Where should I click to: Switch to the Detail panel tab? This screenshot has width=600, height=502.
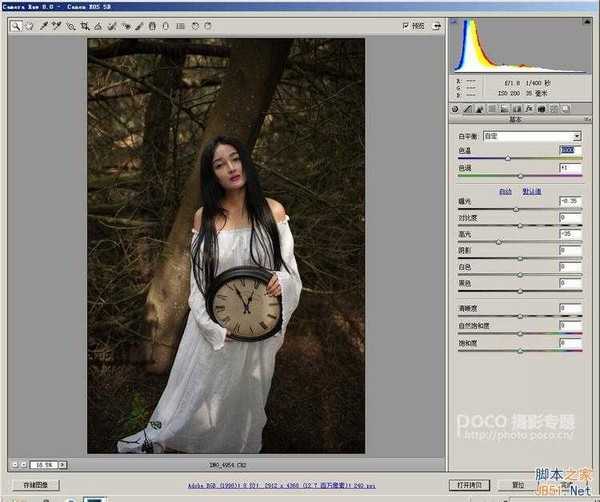482,108
